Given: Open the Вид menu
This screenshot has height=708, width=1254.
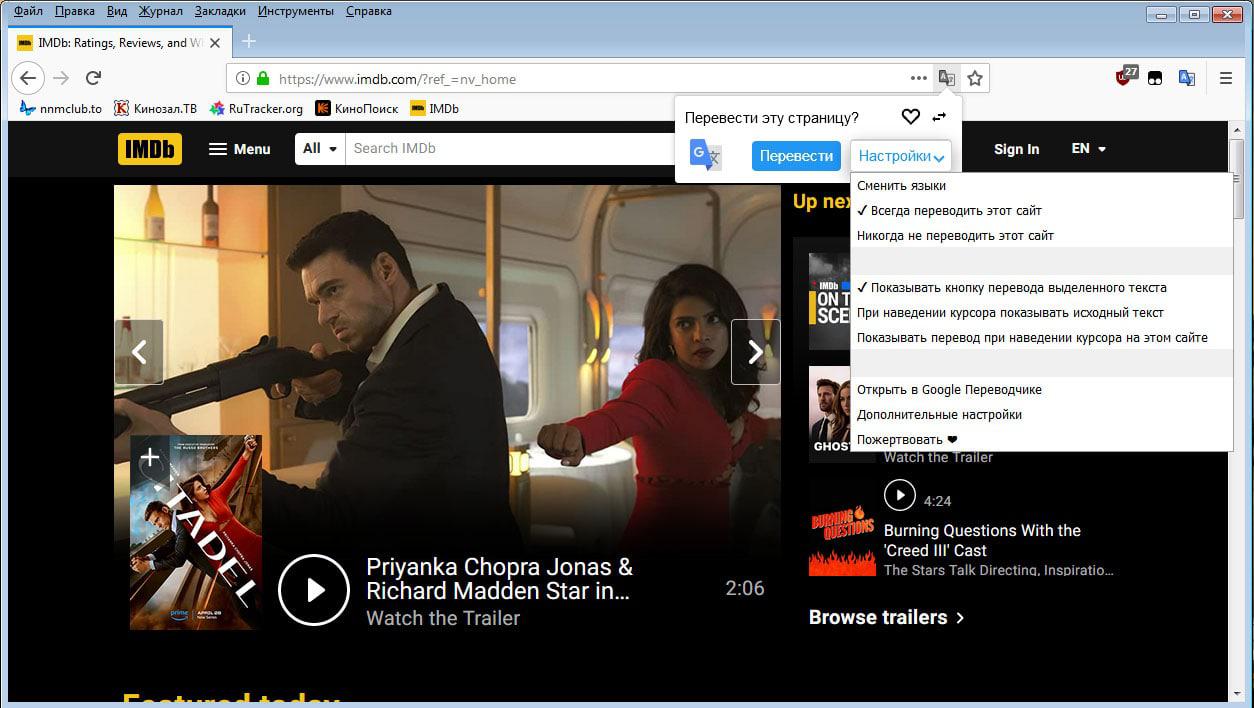Looking at the screenshot, I should point(116,11).
